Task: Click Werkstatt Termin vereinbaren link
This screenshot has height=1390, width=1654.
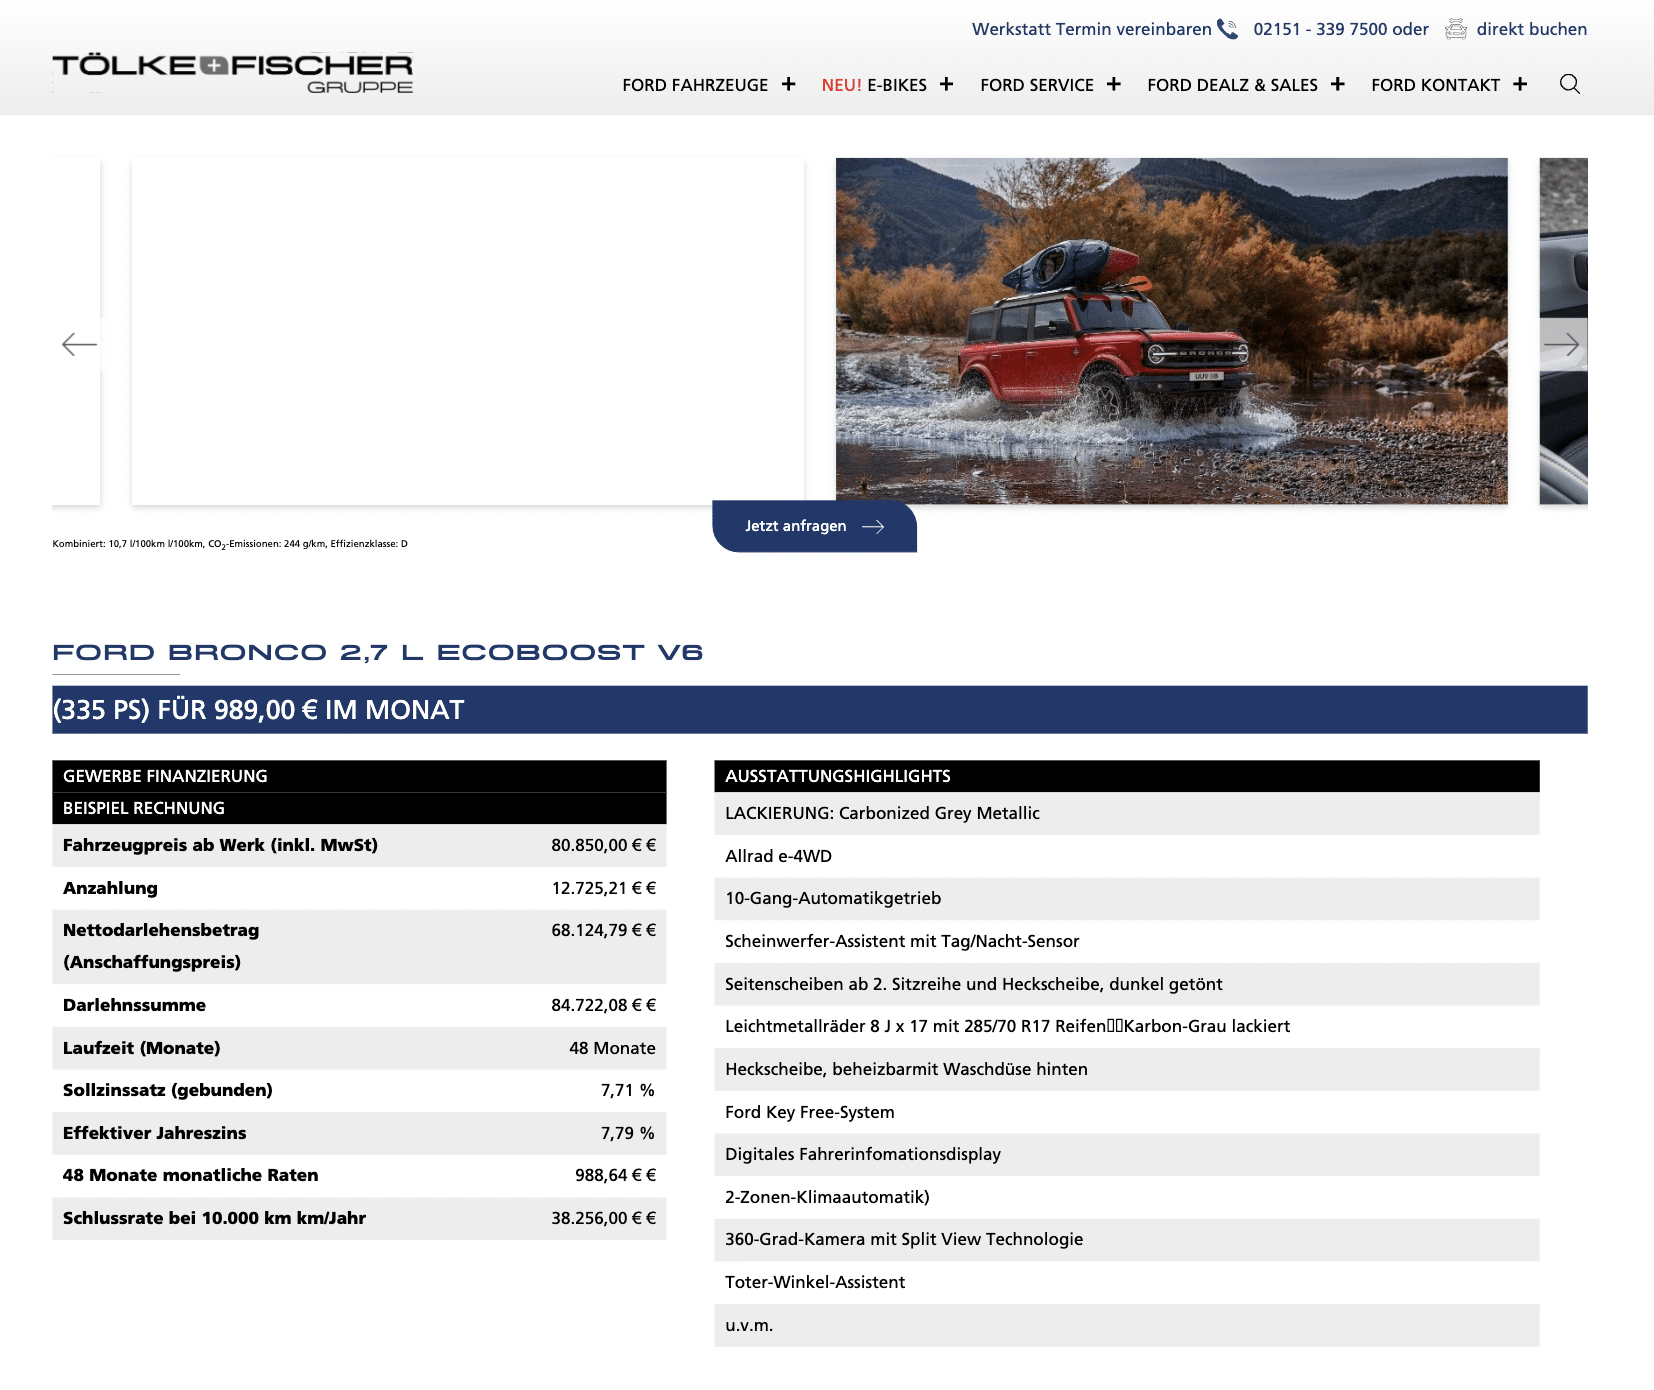Action: pos(1091,29)
